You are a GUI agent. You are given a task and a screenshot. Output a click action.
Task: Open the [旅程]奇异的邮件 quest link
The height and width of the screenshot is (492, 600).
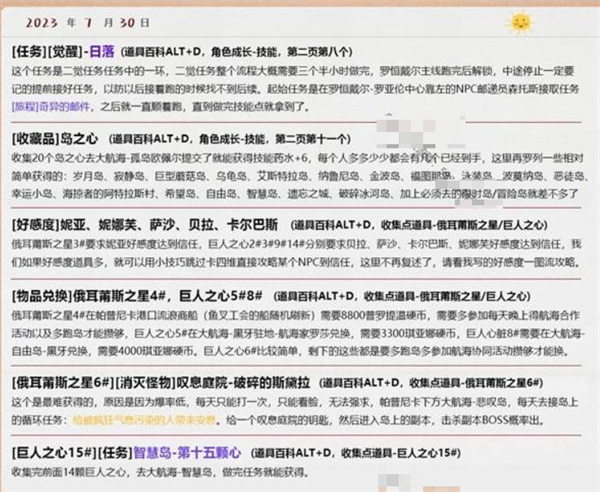pos(51,106)
